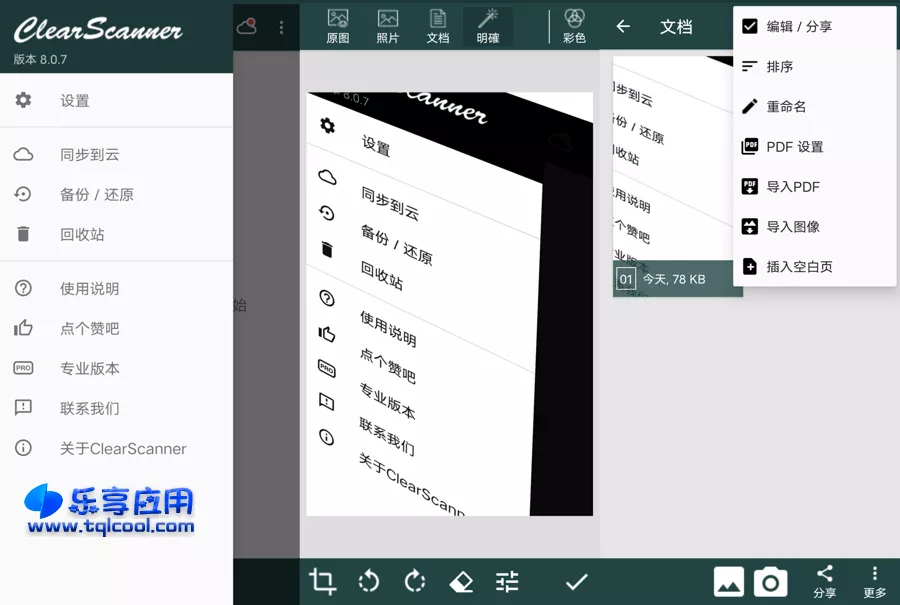The image size is (900, 605).
Task: Confirm edits with the checkmark
Action: click(x=576, y=581)
